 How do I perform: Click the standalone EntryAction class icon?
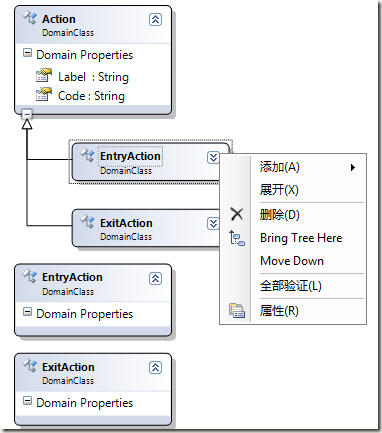pos(30,276)
